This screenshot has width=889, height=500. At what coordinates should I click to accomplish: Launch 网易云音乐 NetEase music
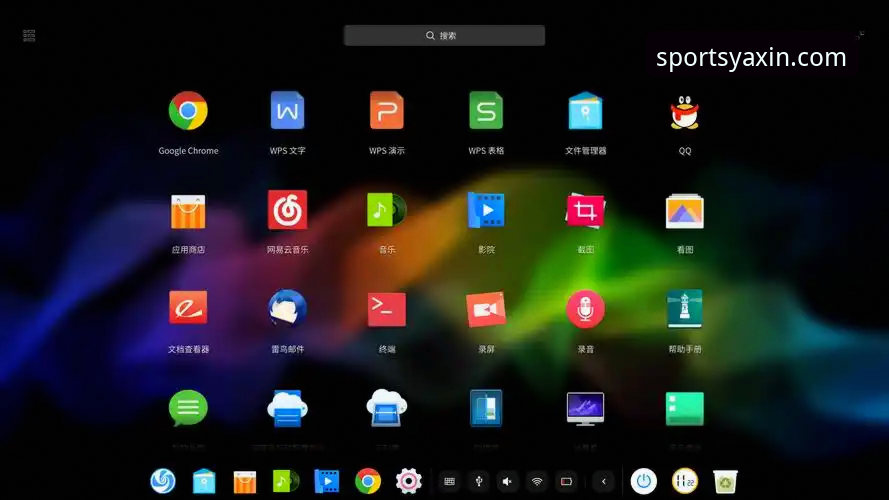click(x=287, y=210)
